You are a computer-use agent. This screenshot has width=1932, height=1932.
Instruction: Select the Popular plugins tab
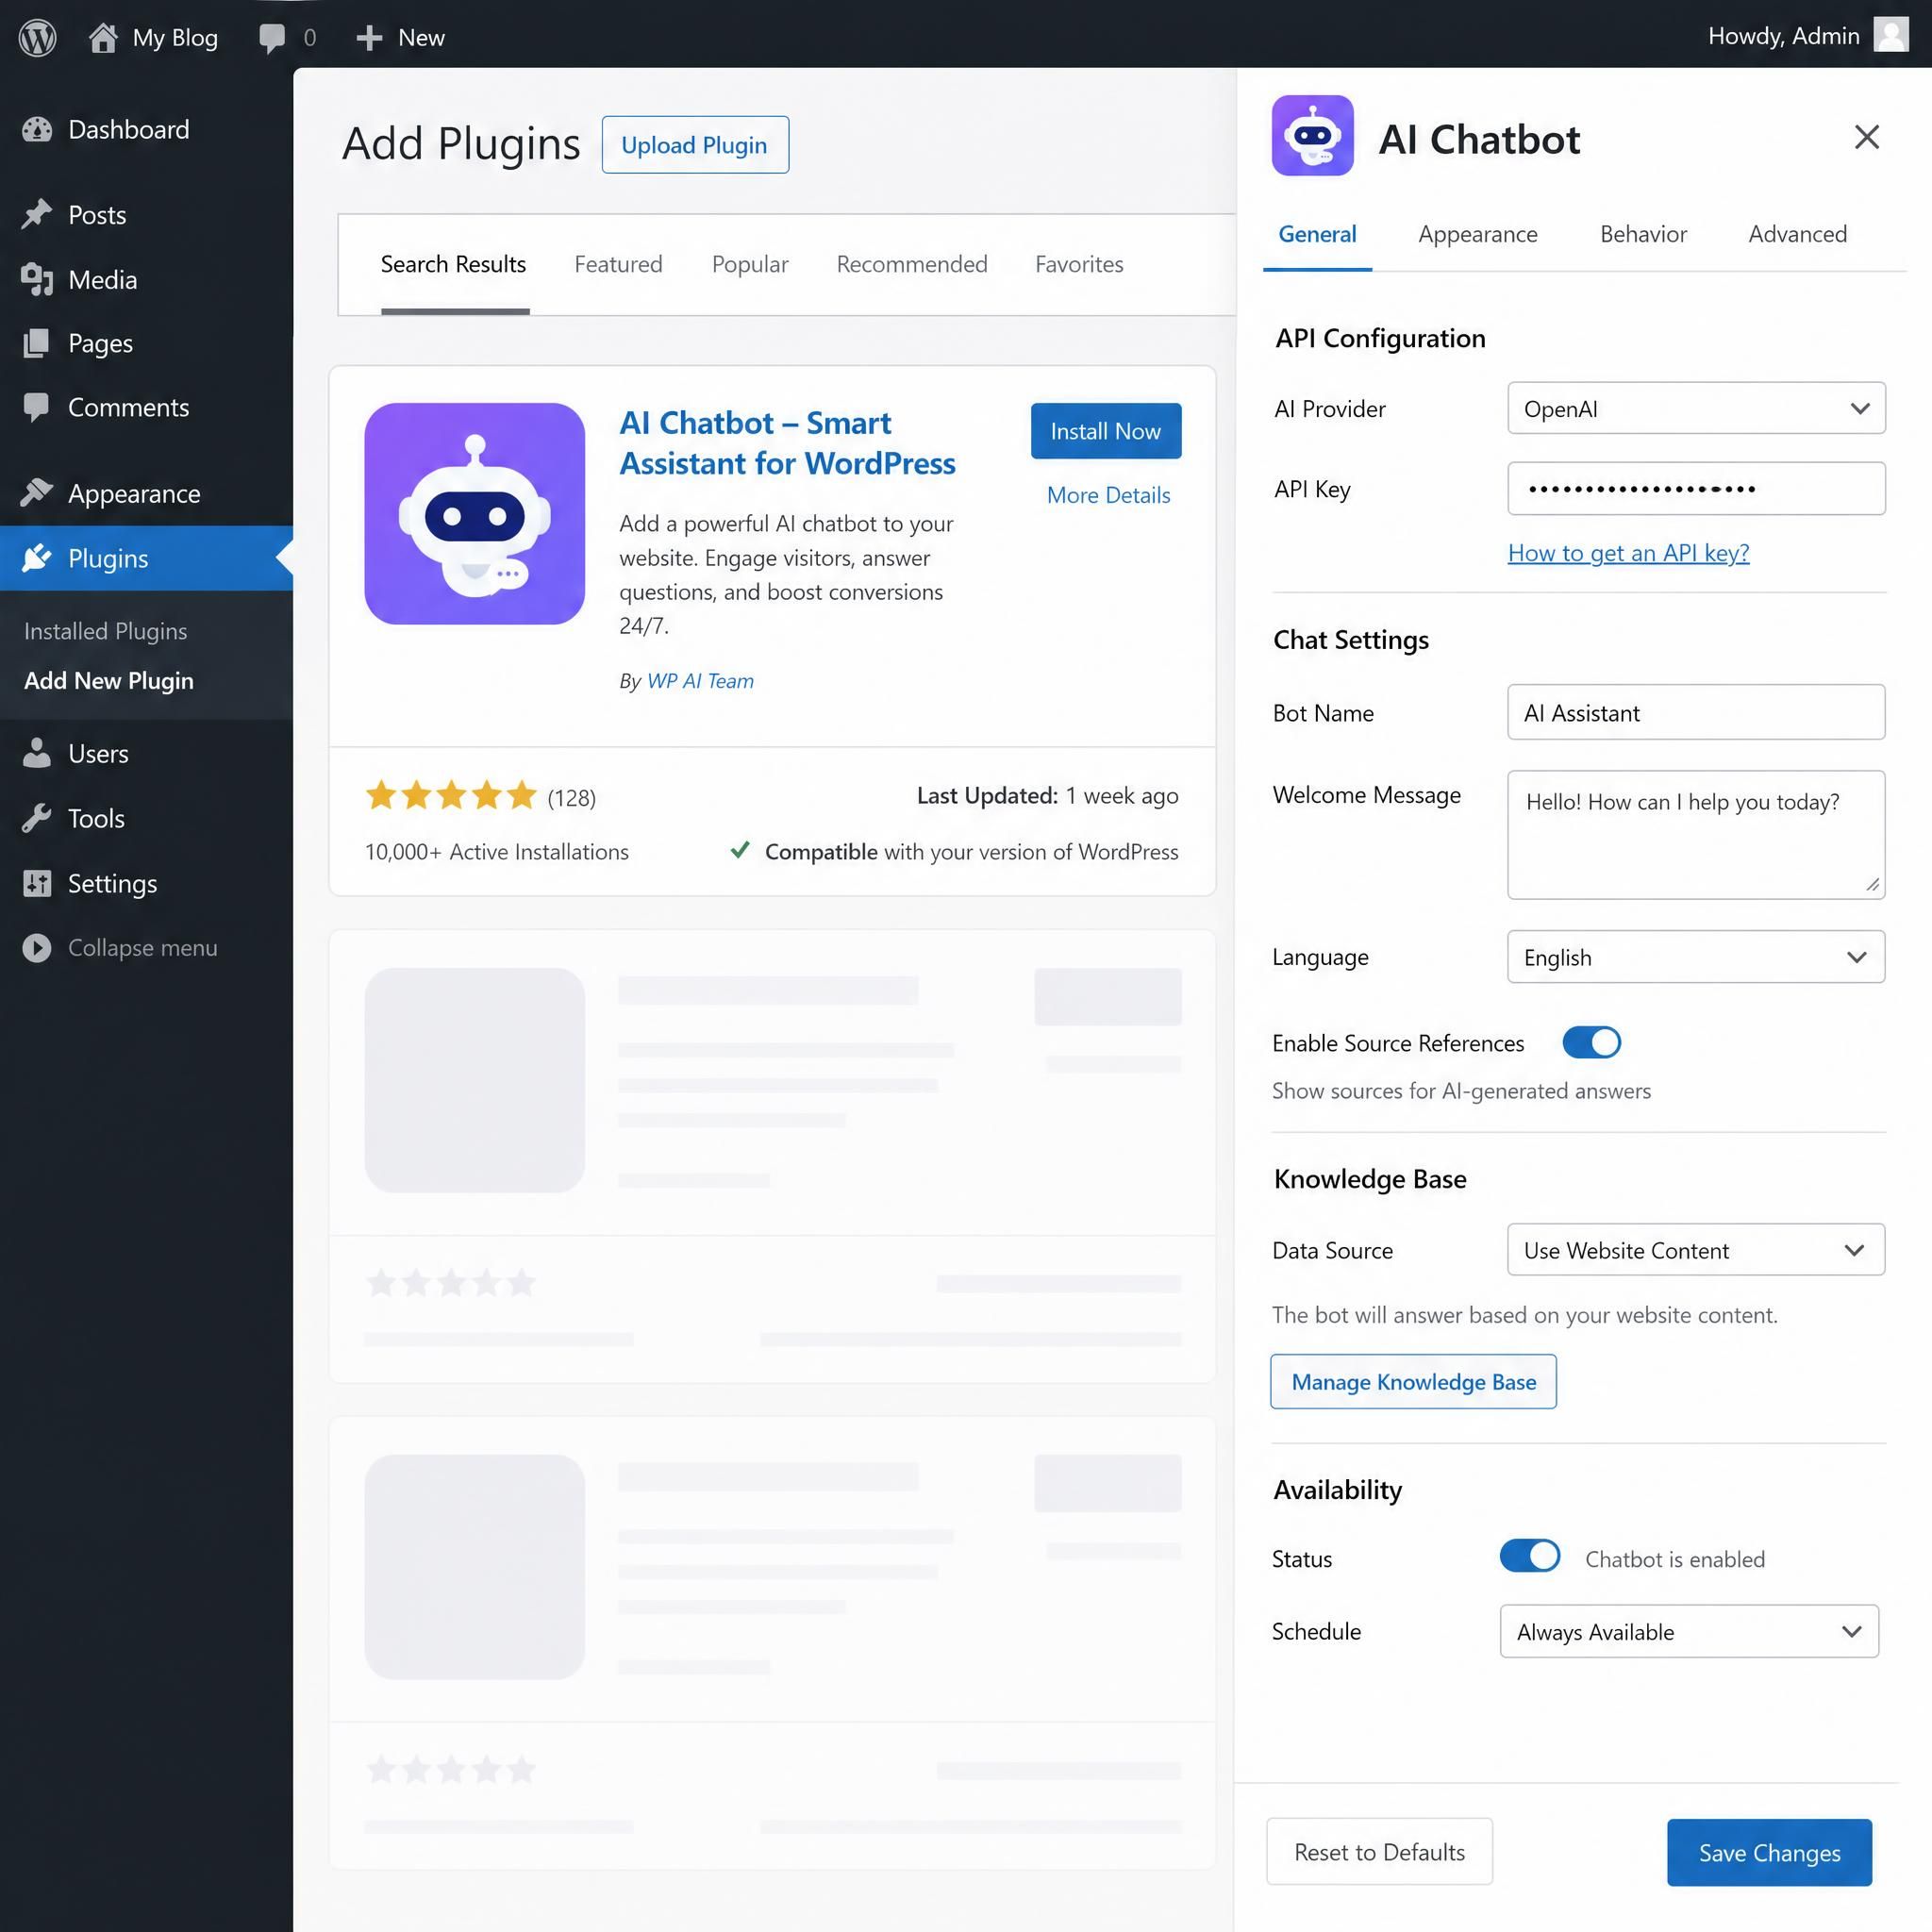(x=750, y=264)
